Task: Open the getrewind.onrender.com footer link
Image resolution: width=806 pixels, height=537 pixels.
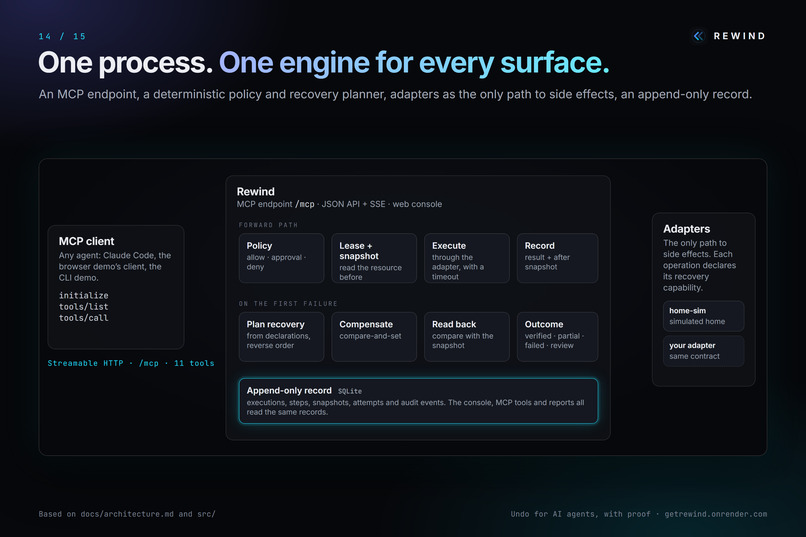Action: (x=716, y=514)
